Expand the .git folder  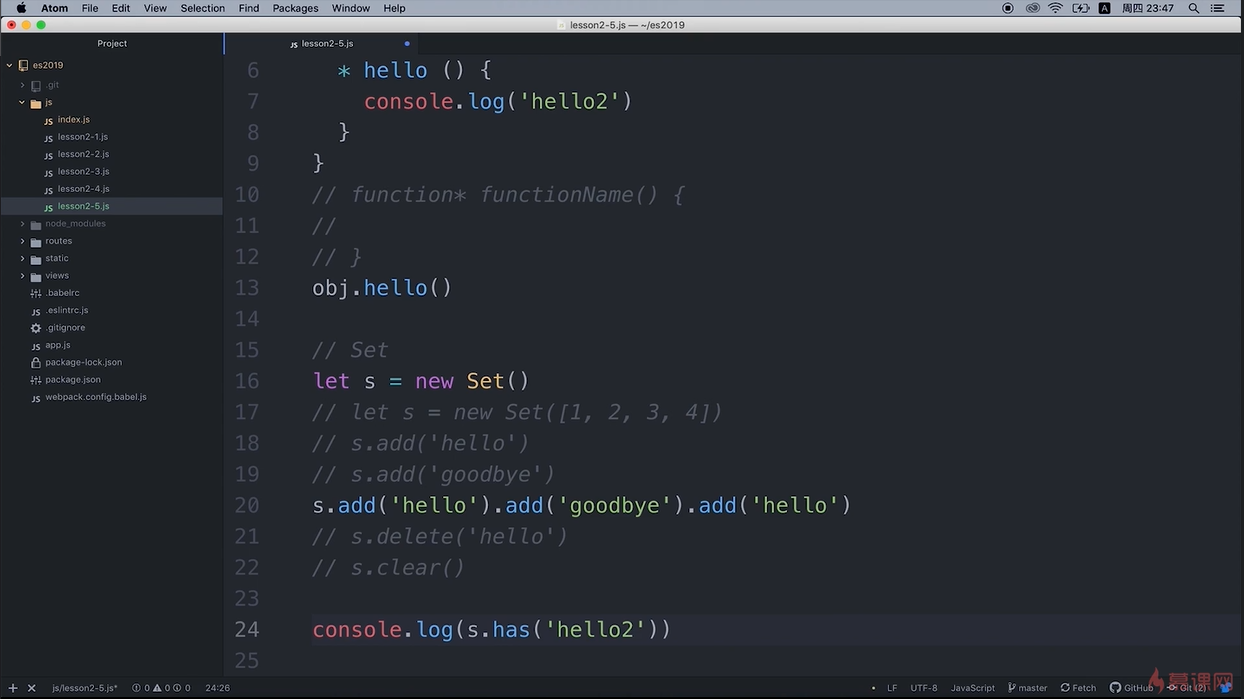(x=22, y=85)
